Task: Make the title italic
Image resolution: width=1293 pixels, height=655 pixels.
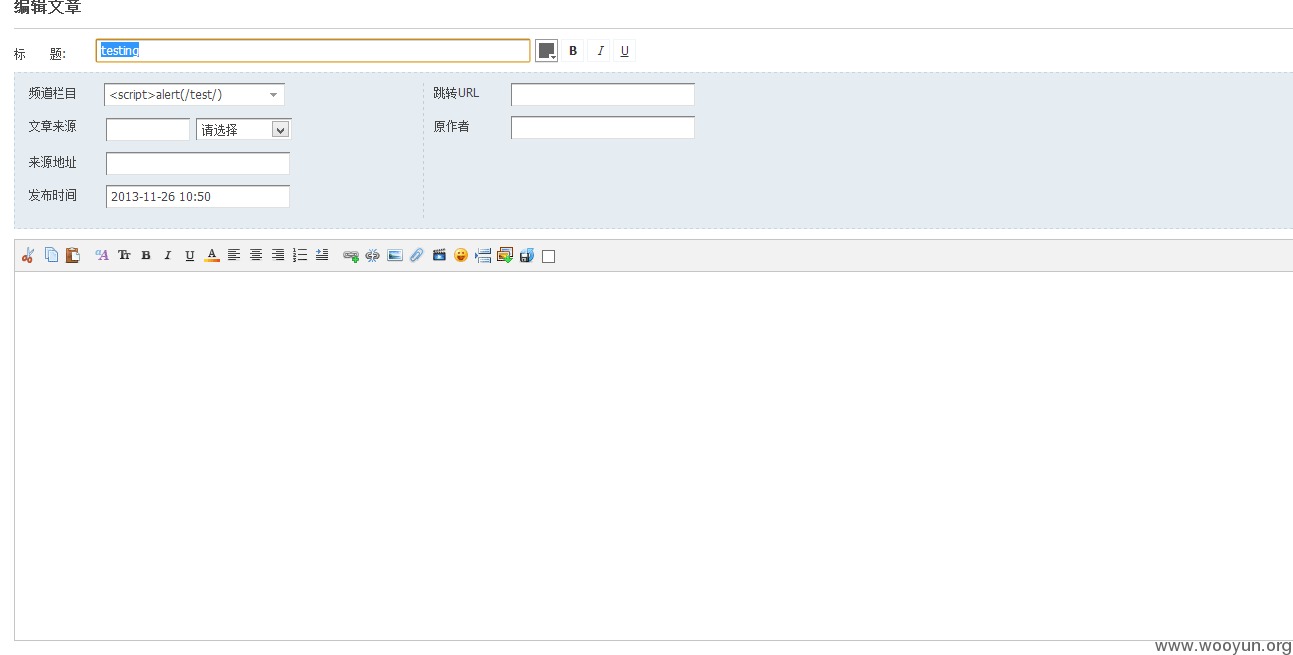Action: (599, 51)
